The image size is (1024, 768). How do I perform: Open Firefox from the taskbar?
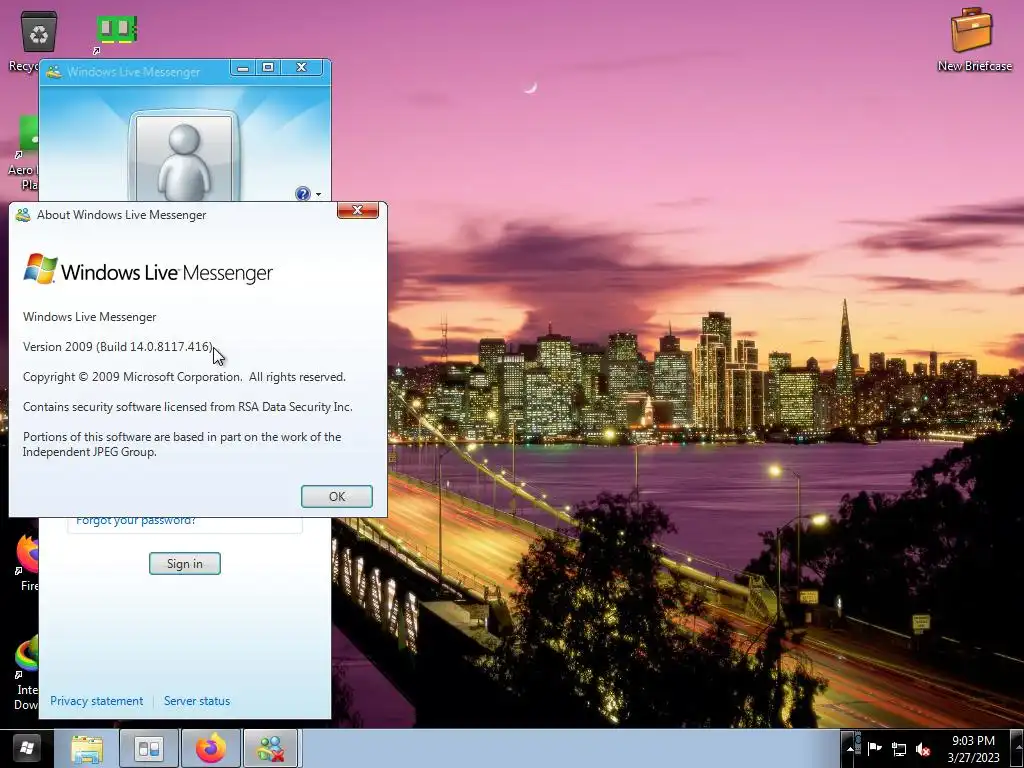click(211, 749)
